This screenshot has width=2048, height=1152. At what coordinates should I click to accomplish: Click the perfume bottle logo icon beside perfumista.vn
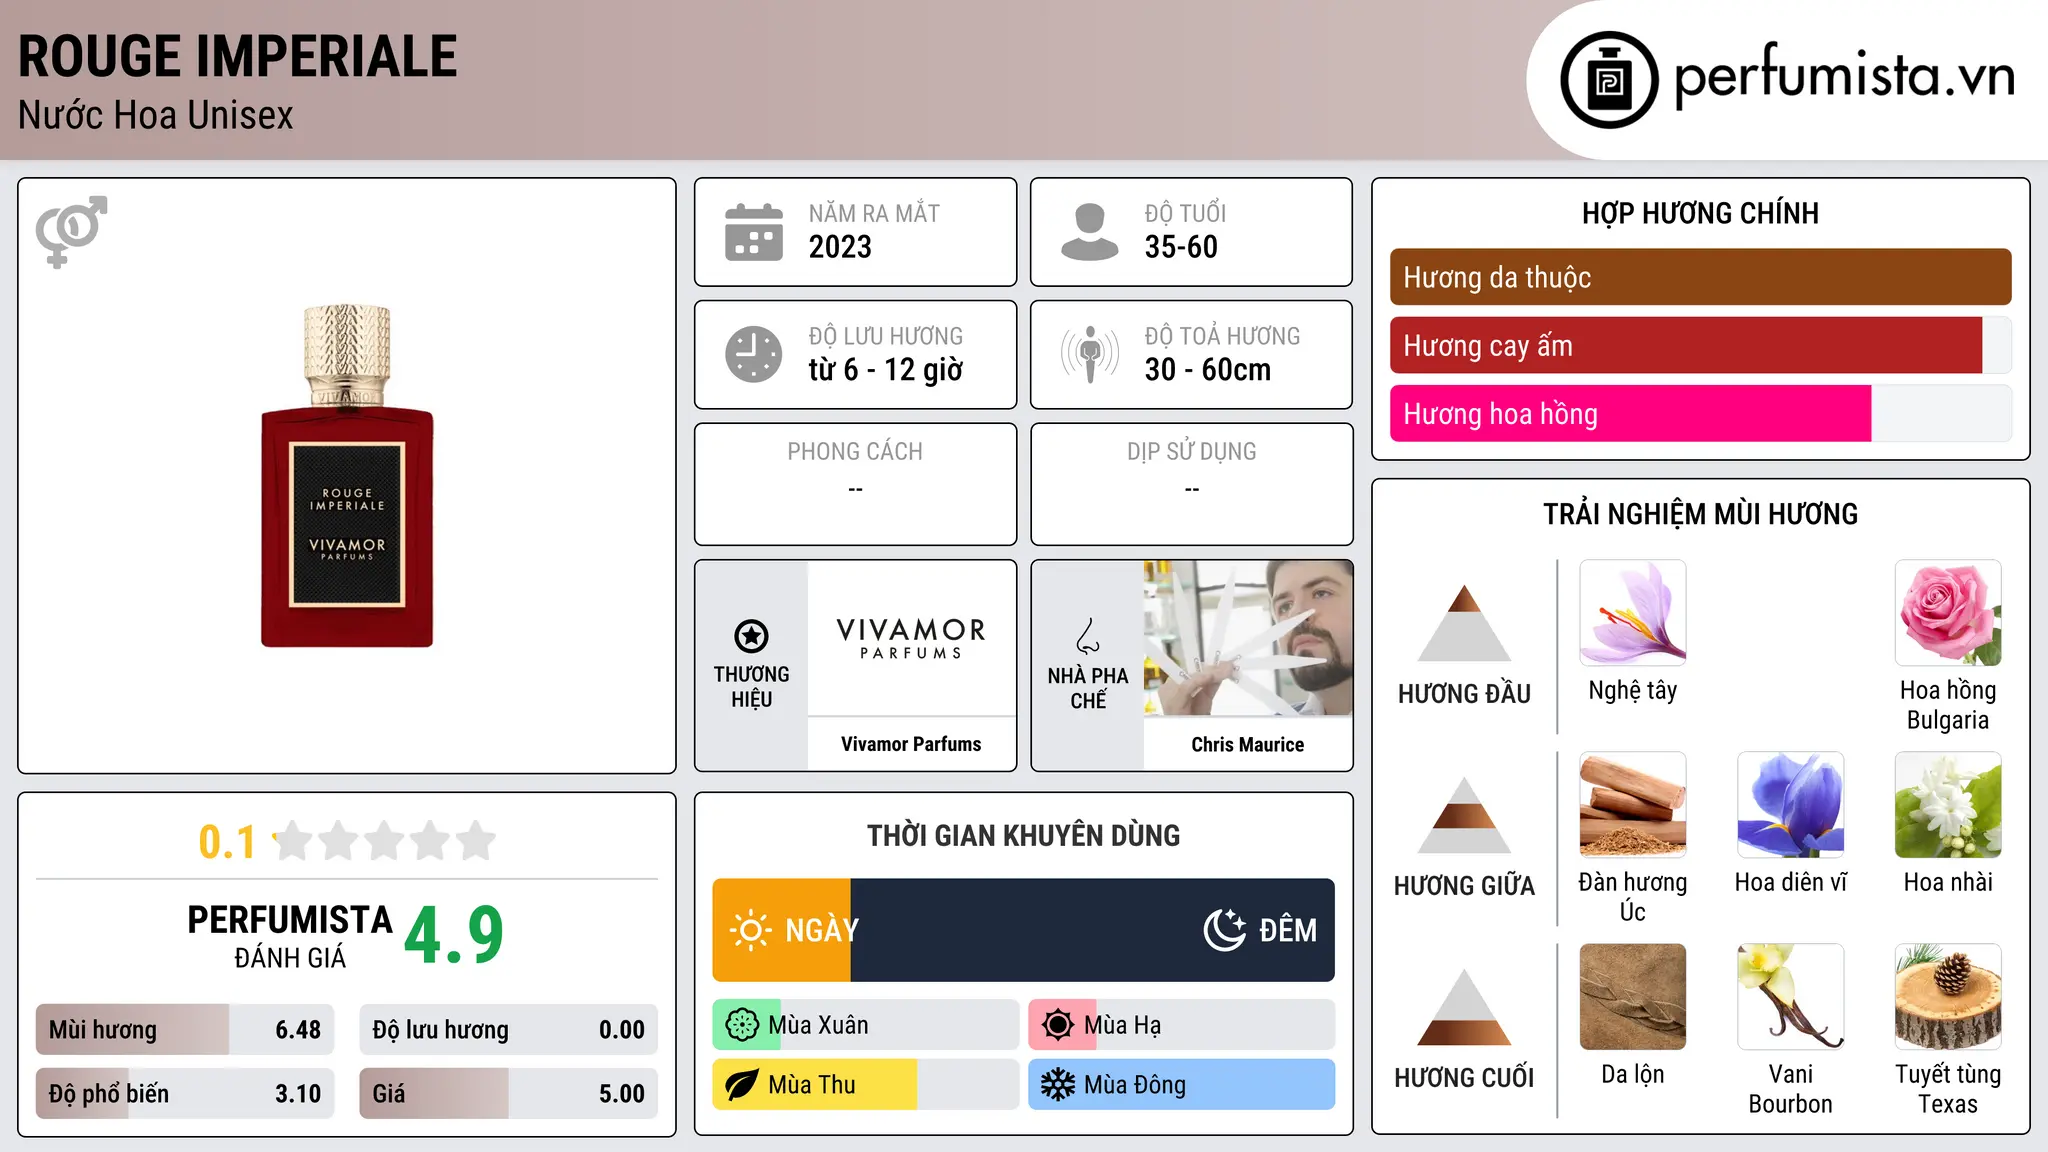coord(1609,80)
